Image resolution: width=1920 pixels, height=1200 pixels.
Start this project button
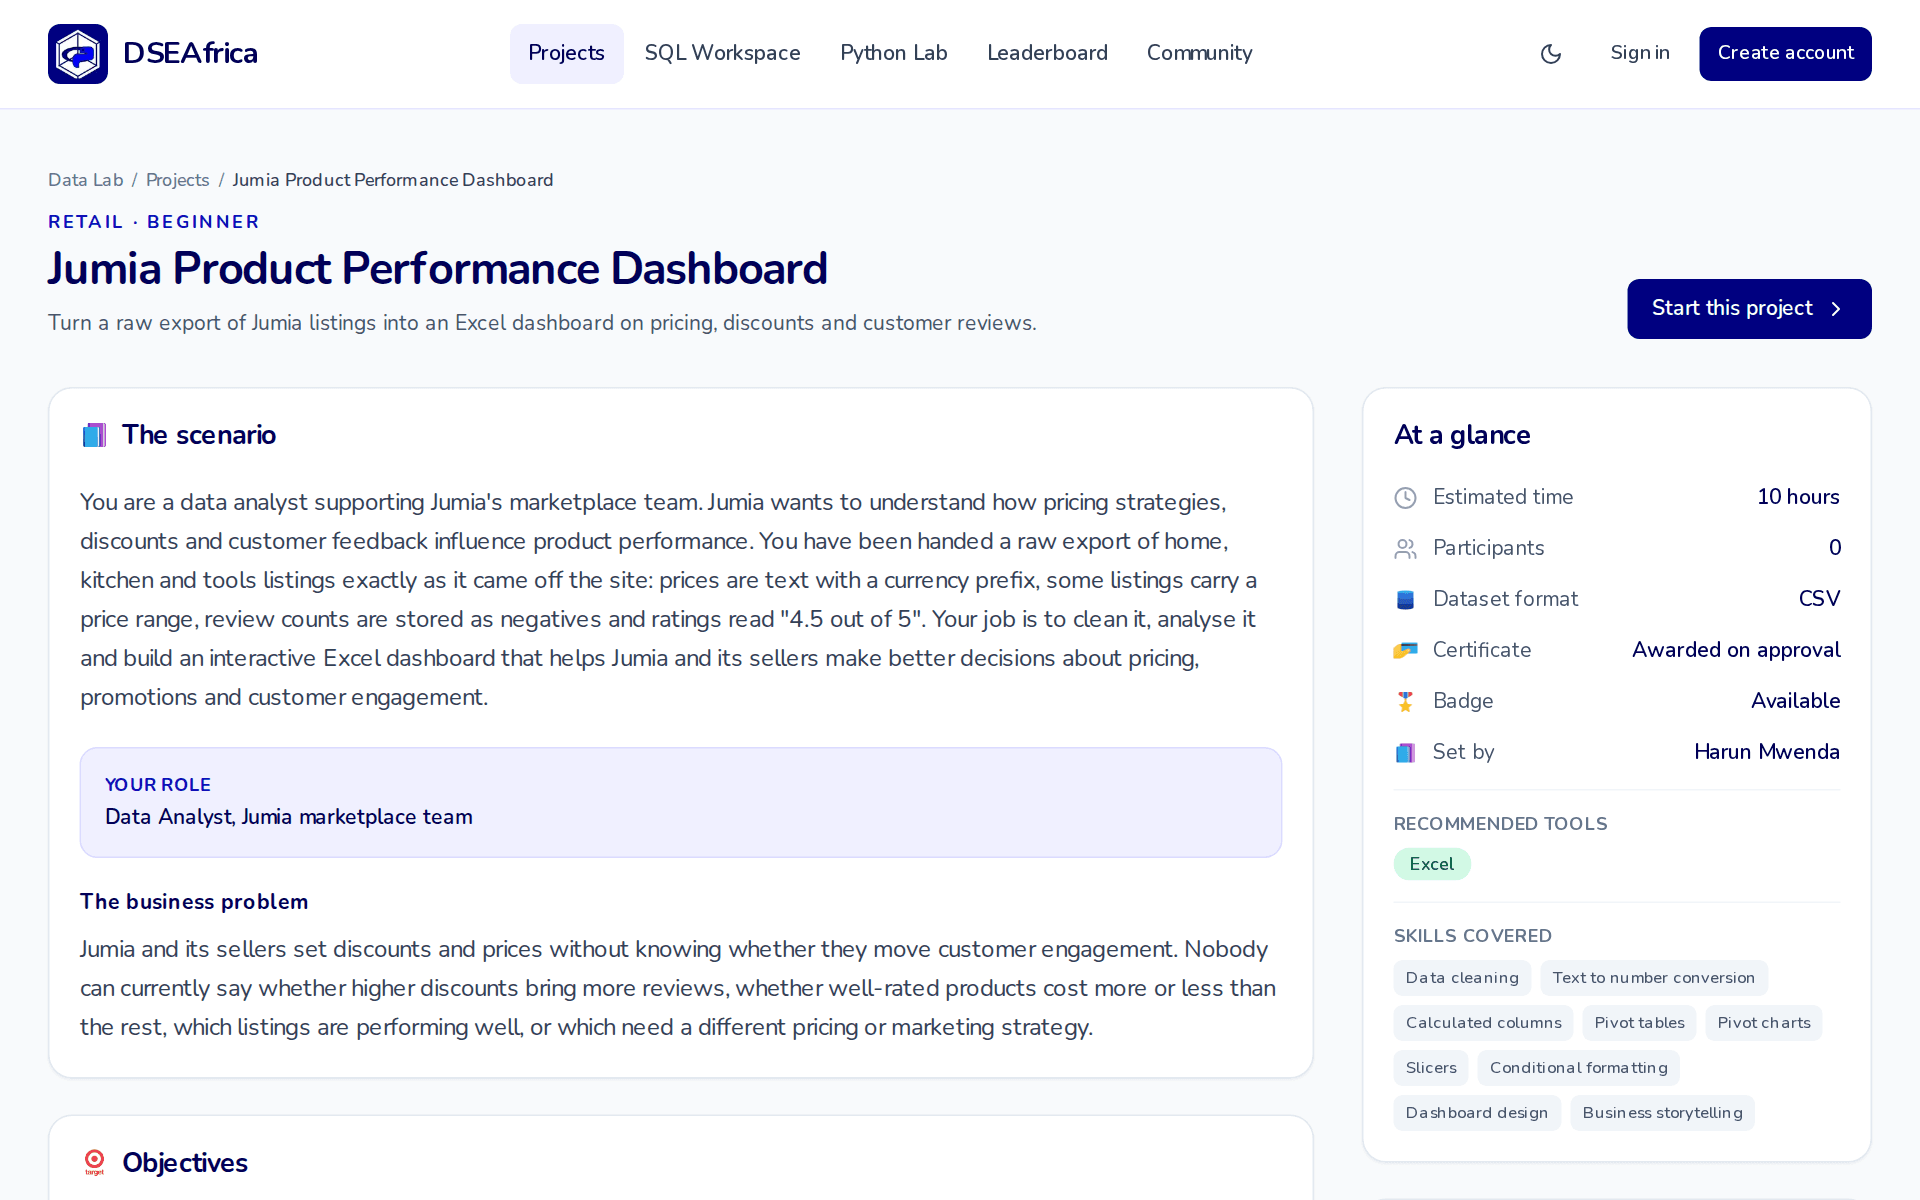pos(1749,309)
